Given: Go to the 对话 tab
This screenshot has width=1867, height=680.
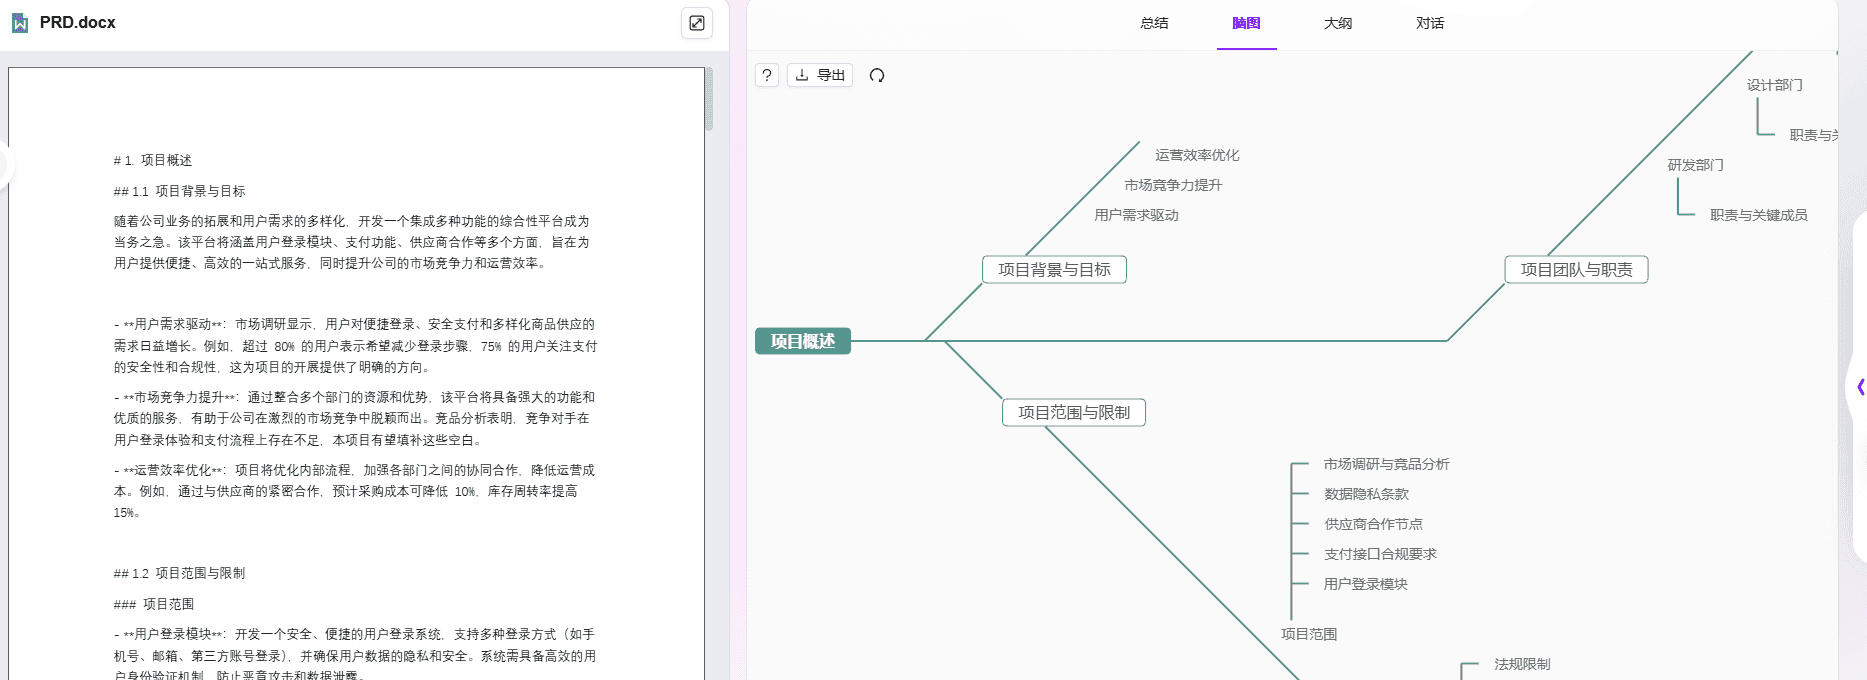Looking at the screenshot, I should [1430, 23].
